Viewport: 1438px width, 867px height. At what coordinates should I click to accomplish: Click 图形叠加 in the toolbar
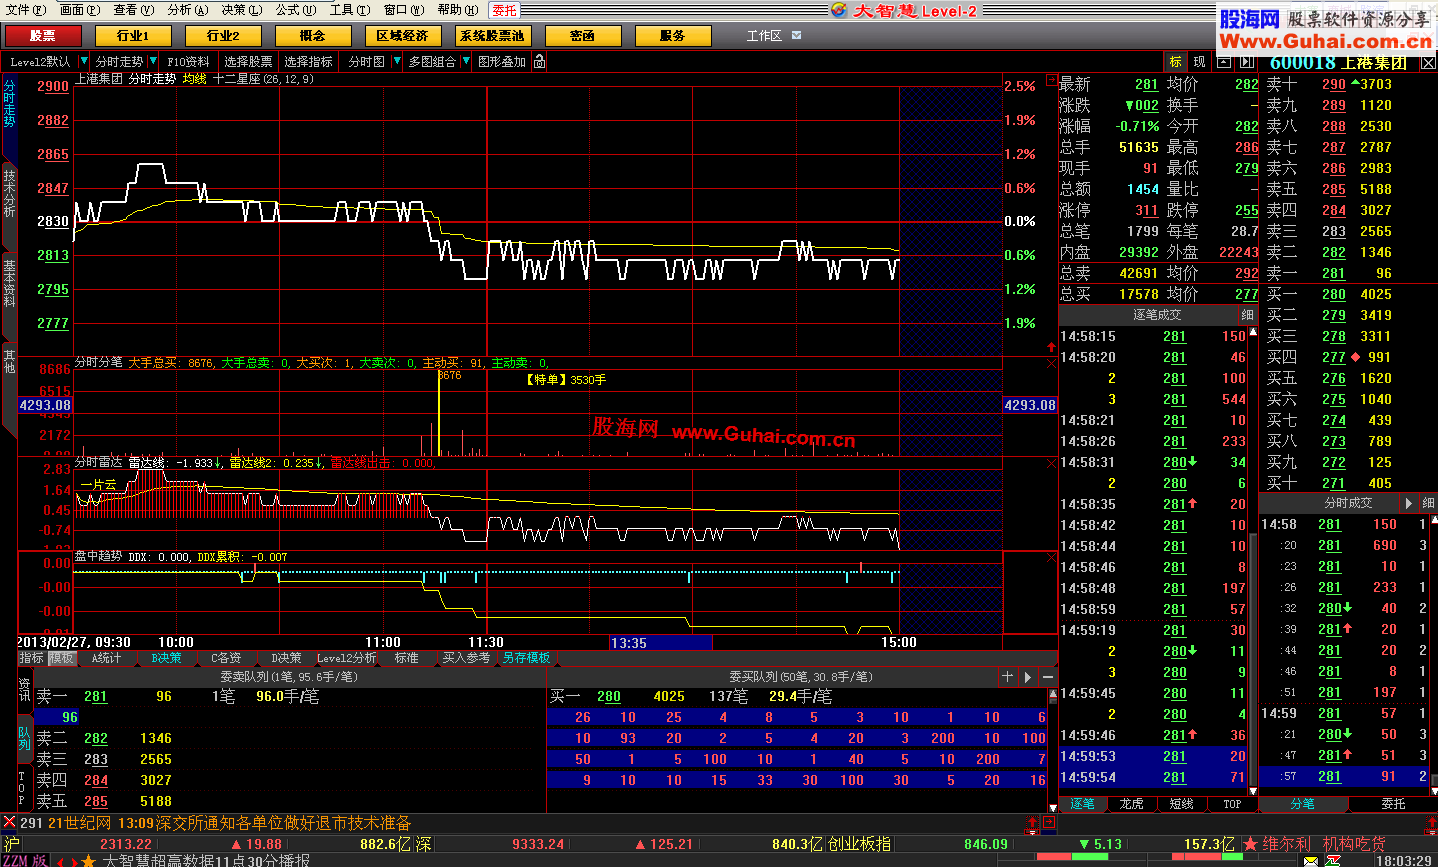pos(502,62)
